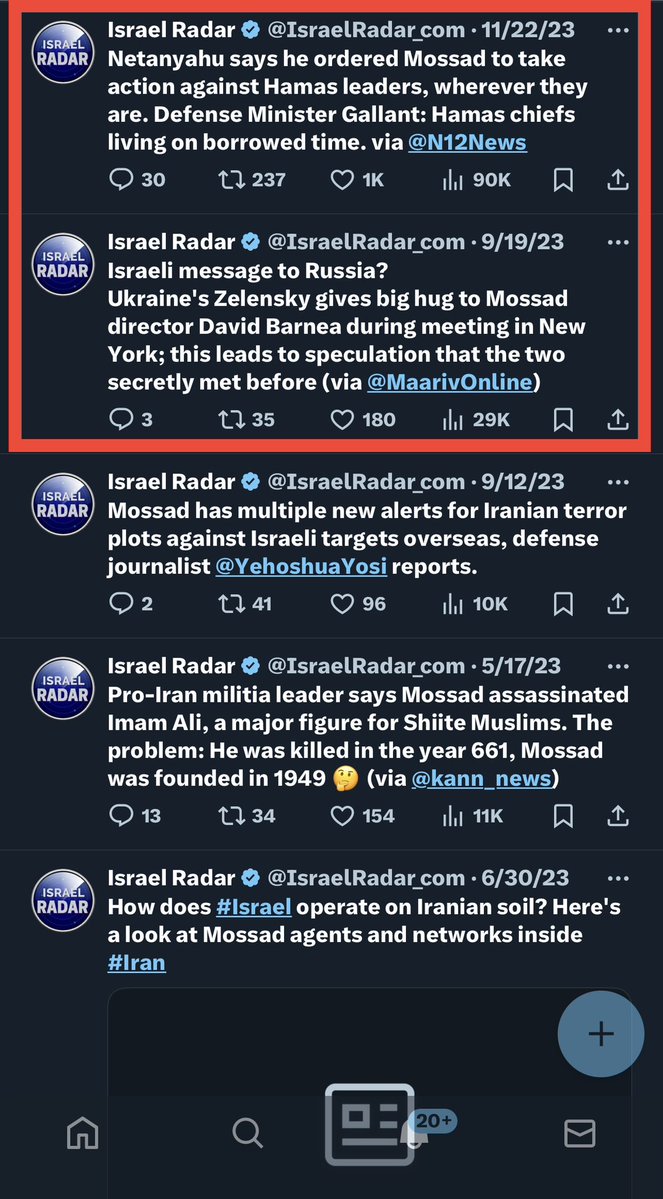Bookmark the Netanyahu Mossad order tweet

563,180
